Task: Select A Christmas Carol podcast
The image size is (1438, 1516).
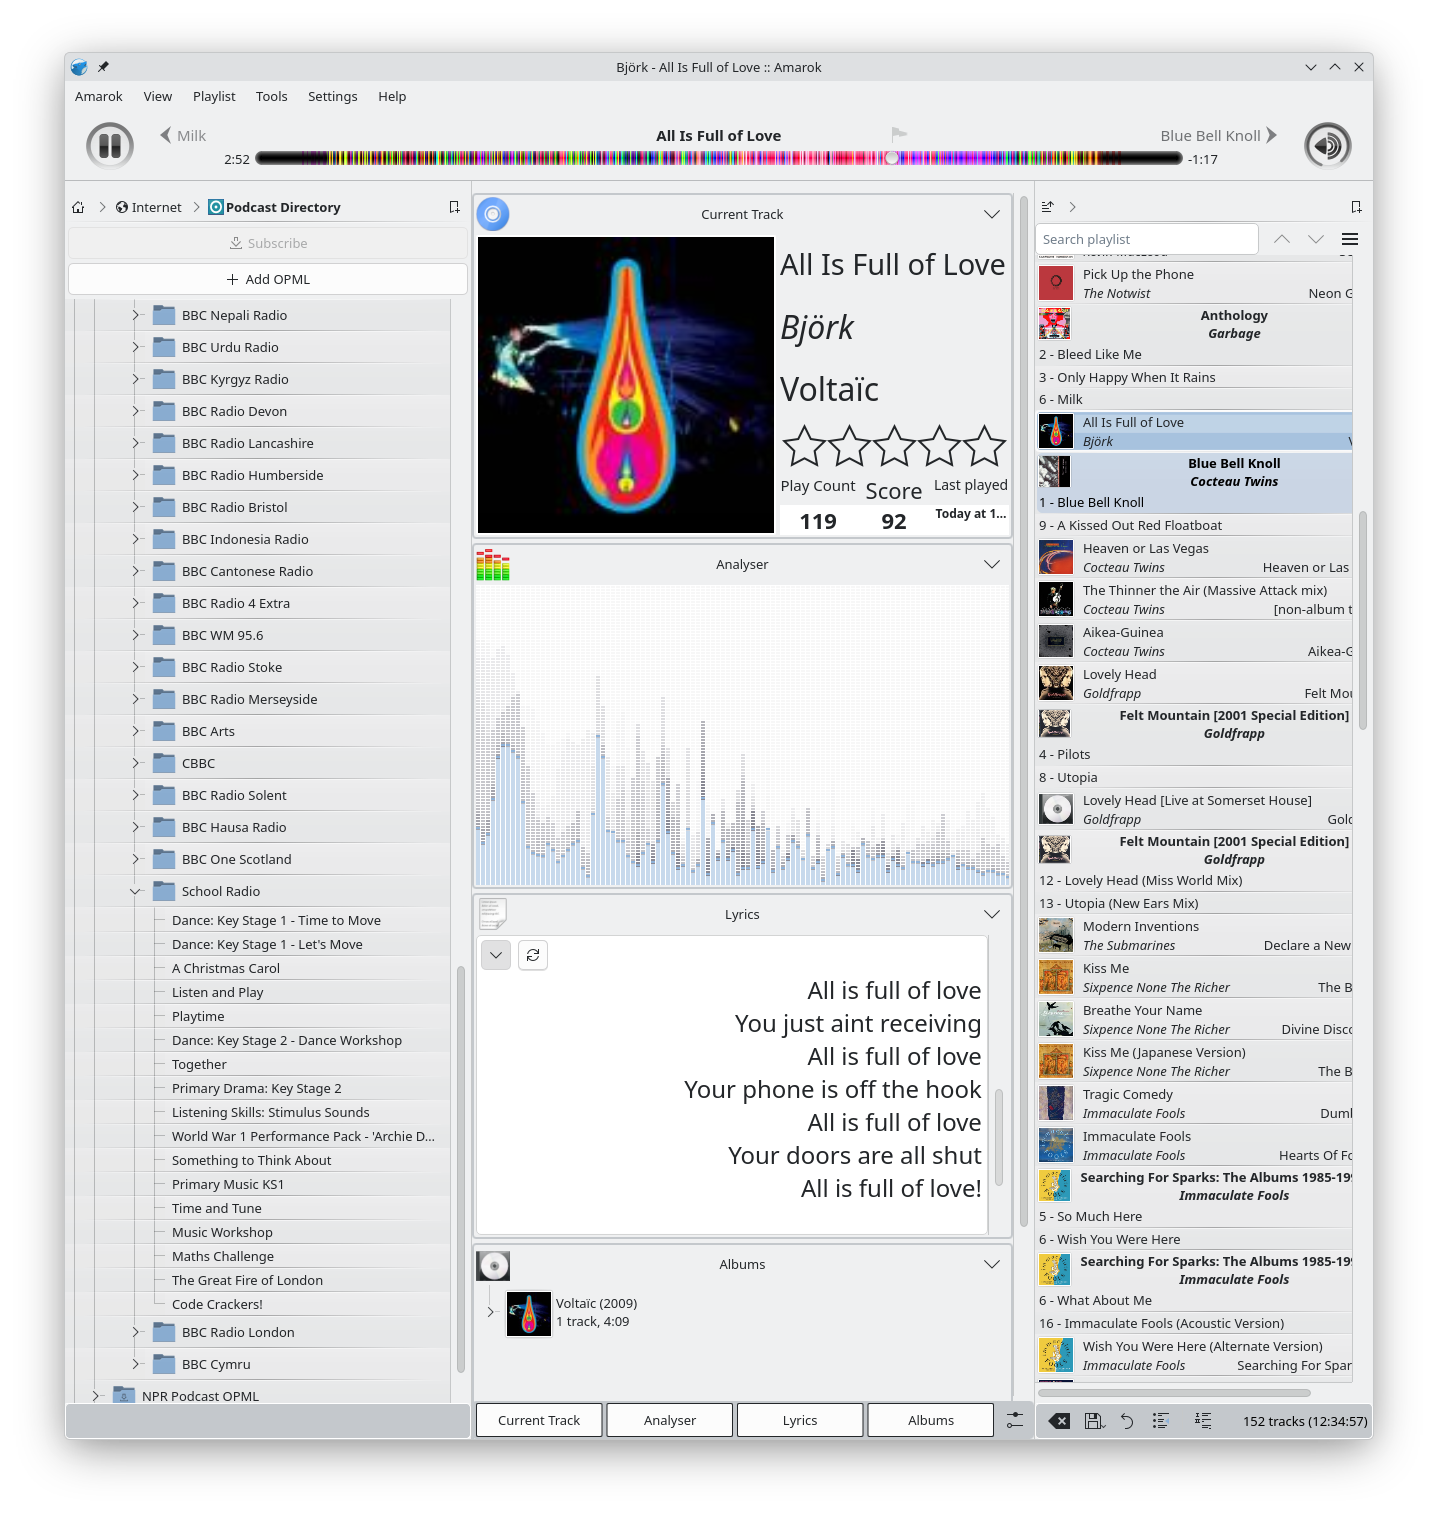Action: point(226,968)
